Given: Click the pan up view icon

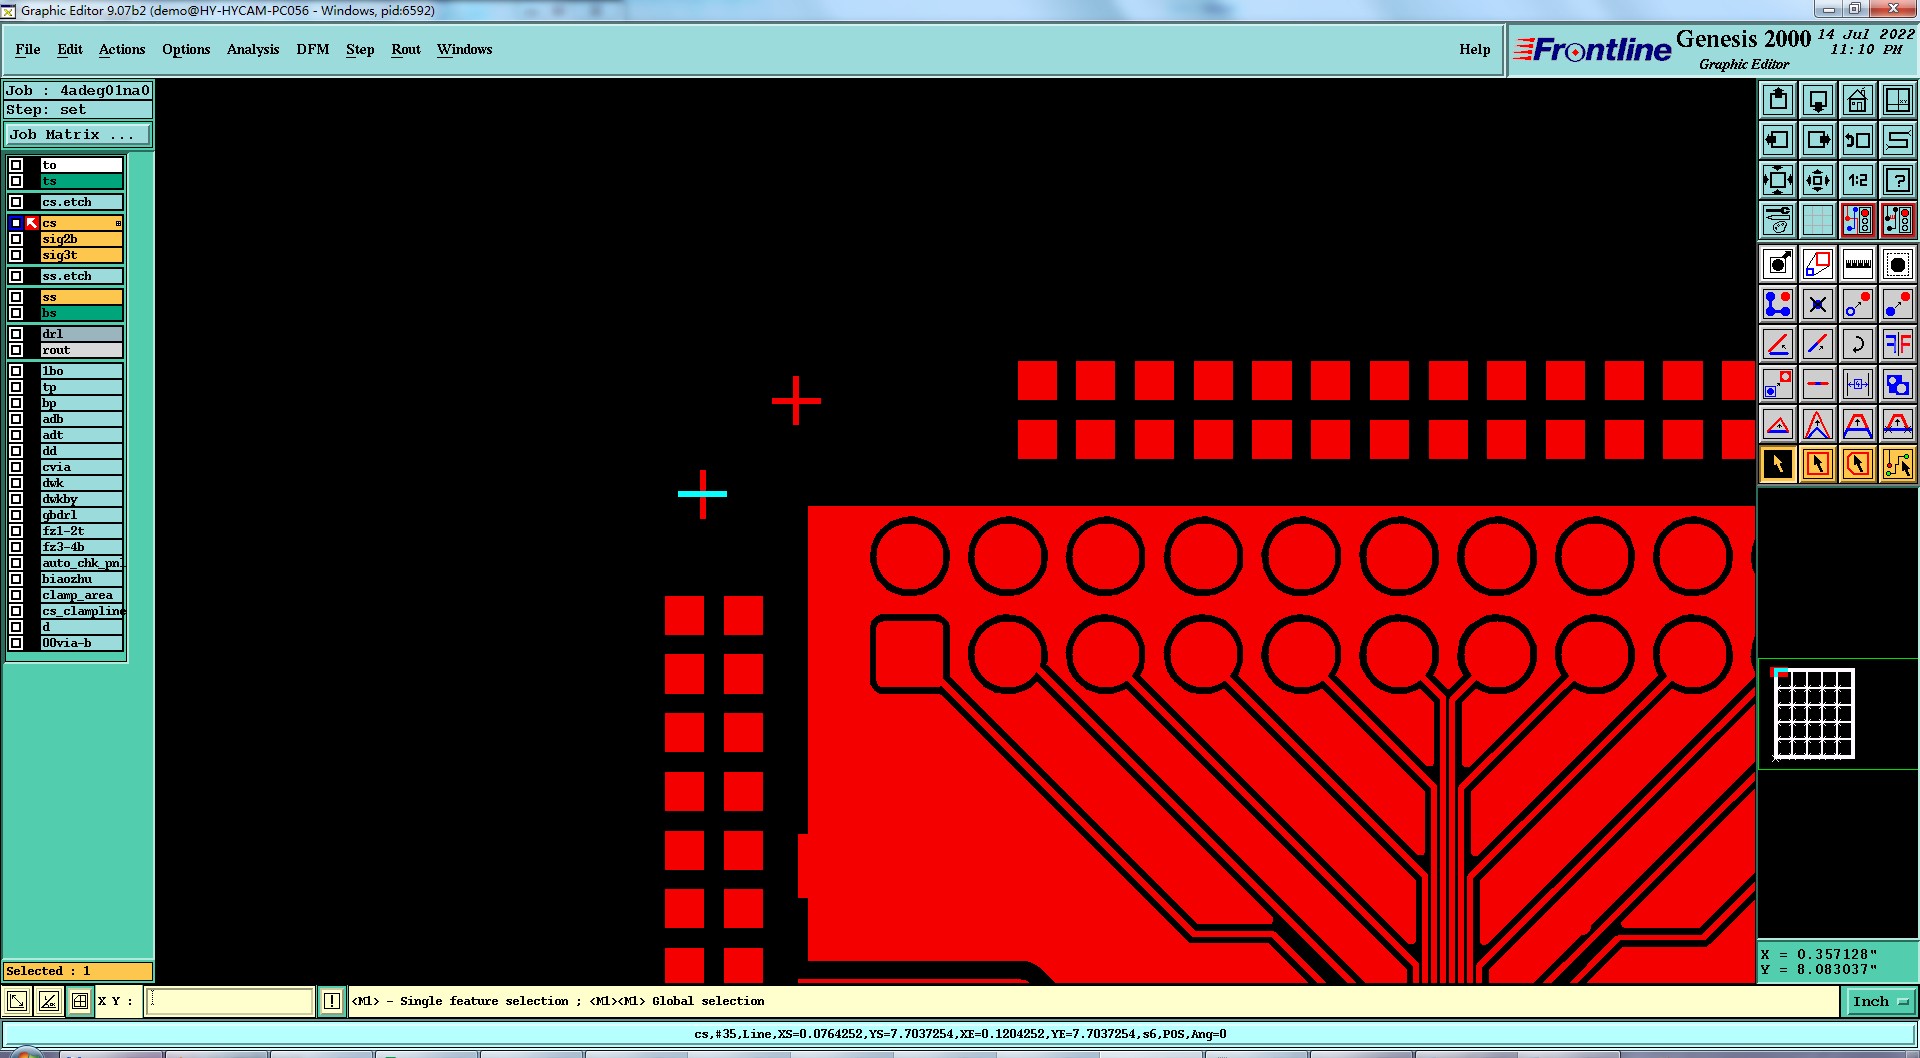Looking at the screenshot, I should [x=1778, y=100].
